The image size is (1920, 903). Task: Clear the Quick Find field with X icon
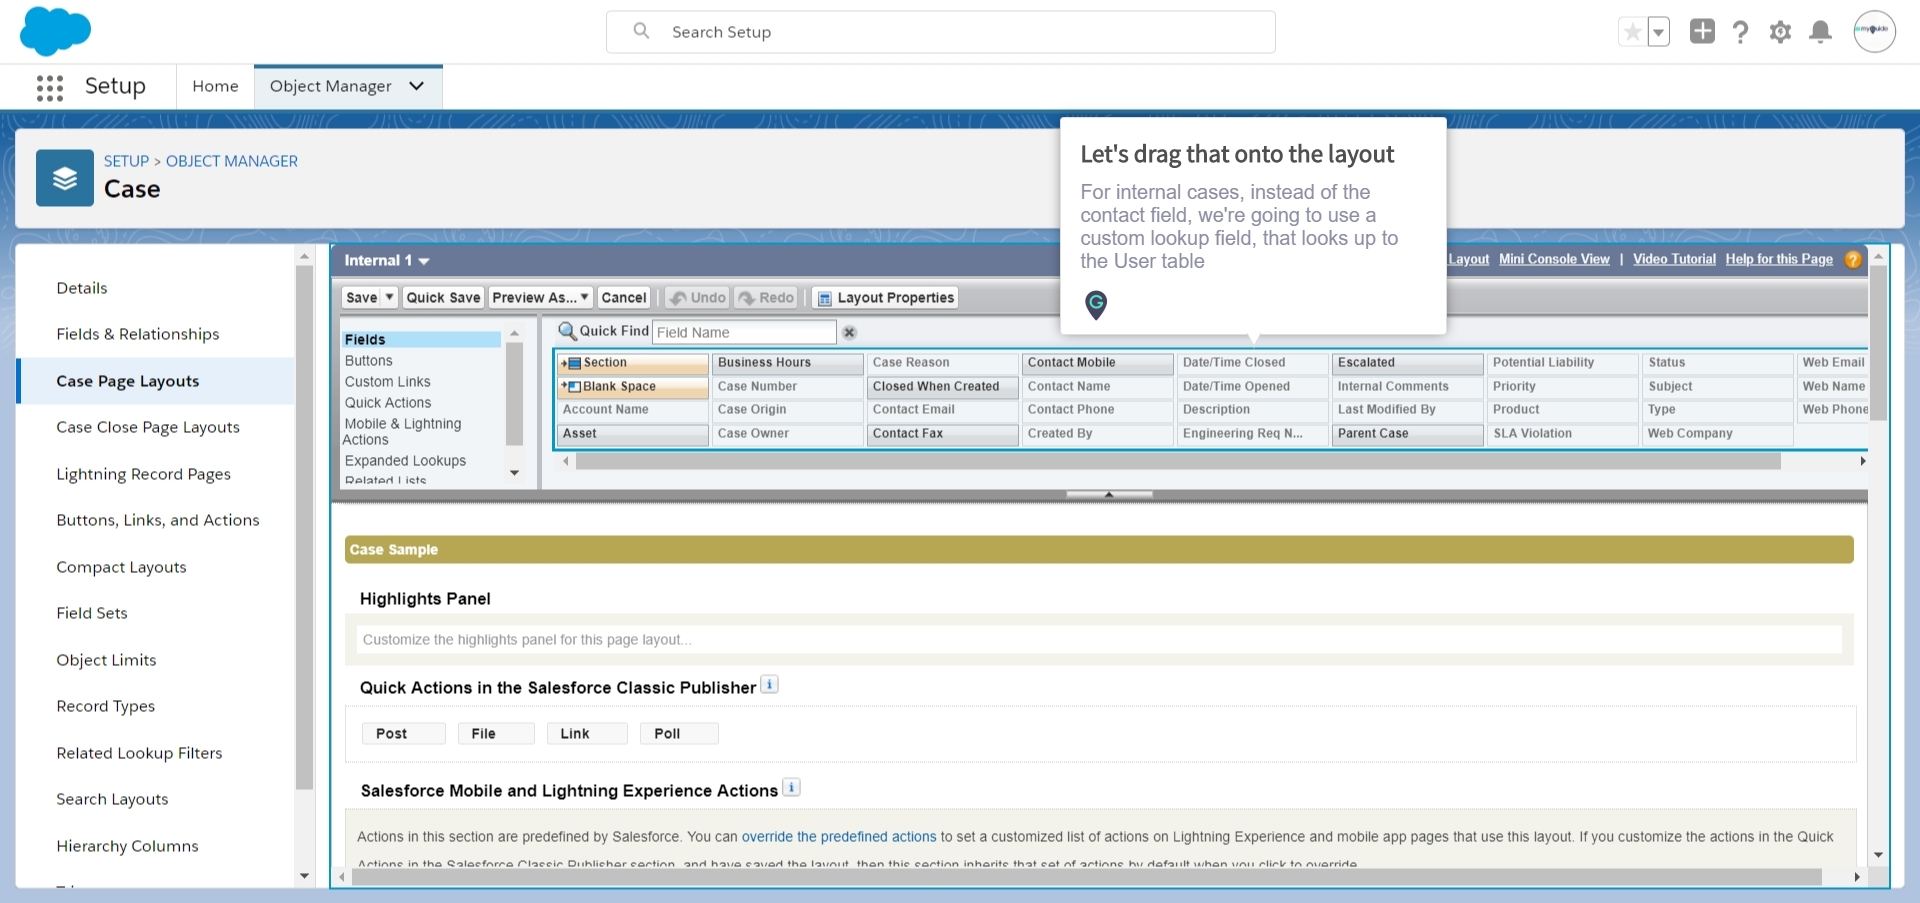tap(849, 332)
